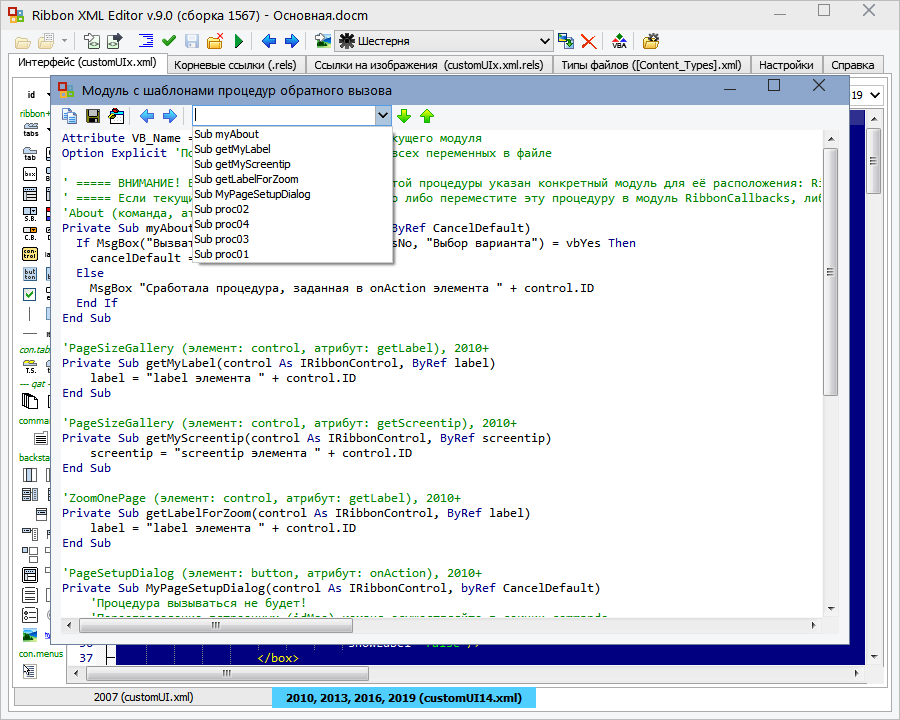900x720 pixels.
Task: Click inside the procedure search input field
Action: [x=282, y=116]
